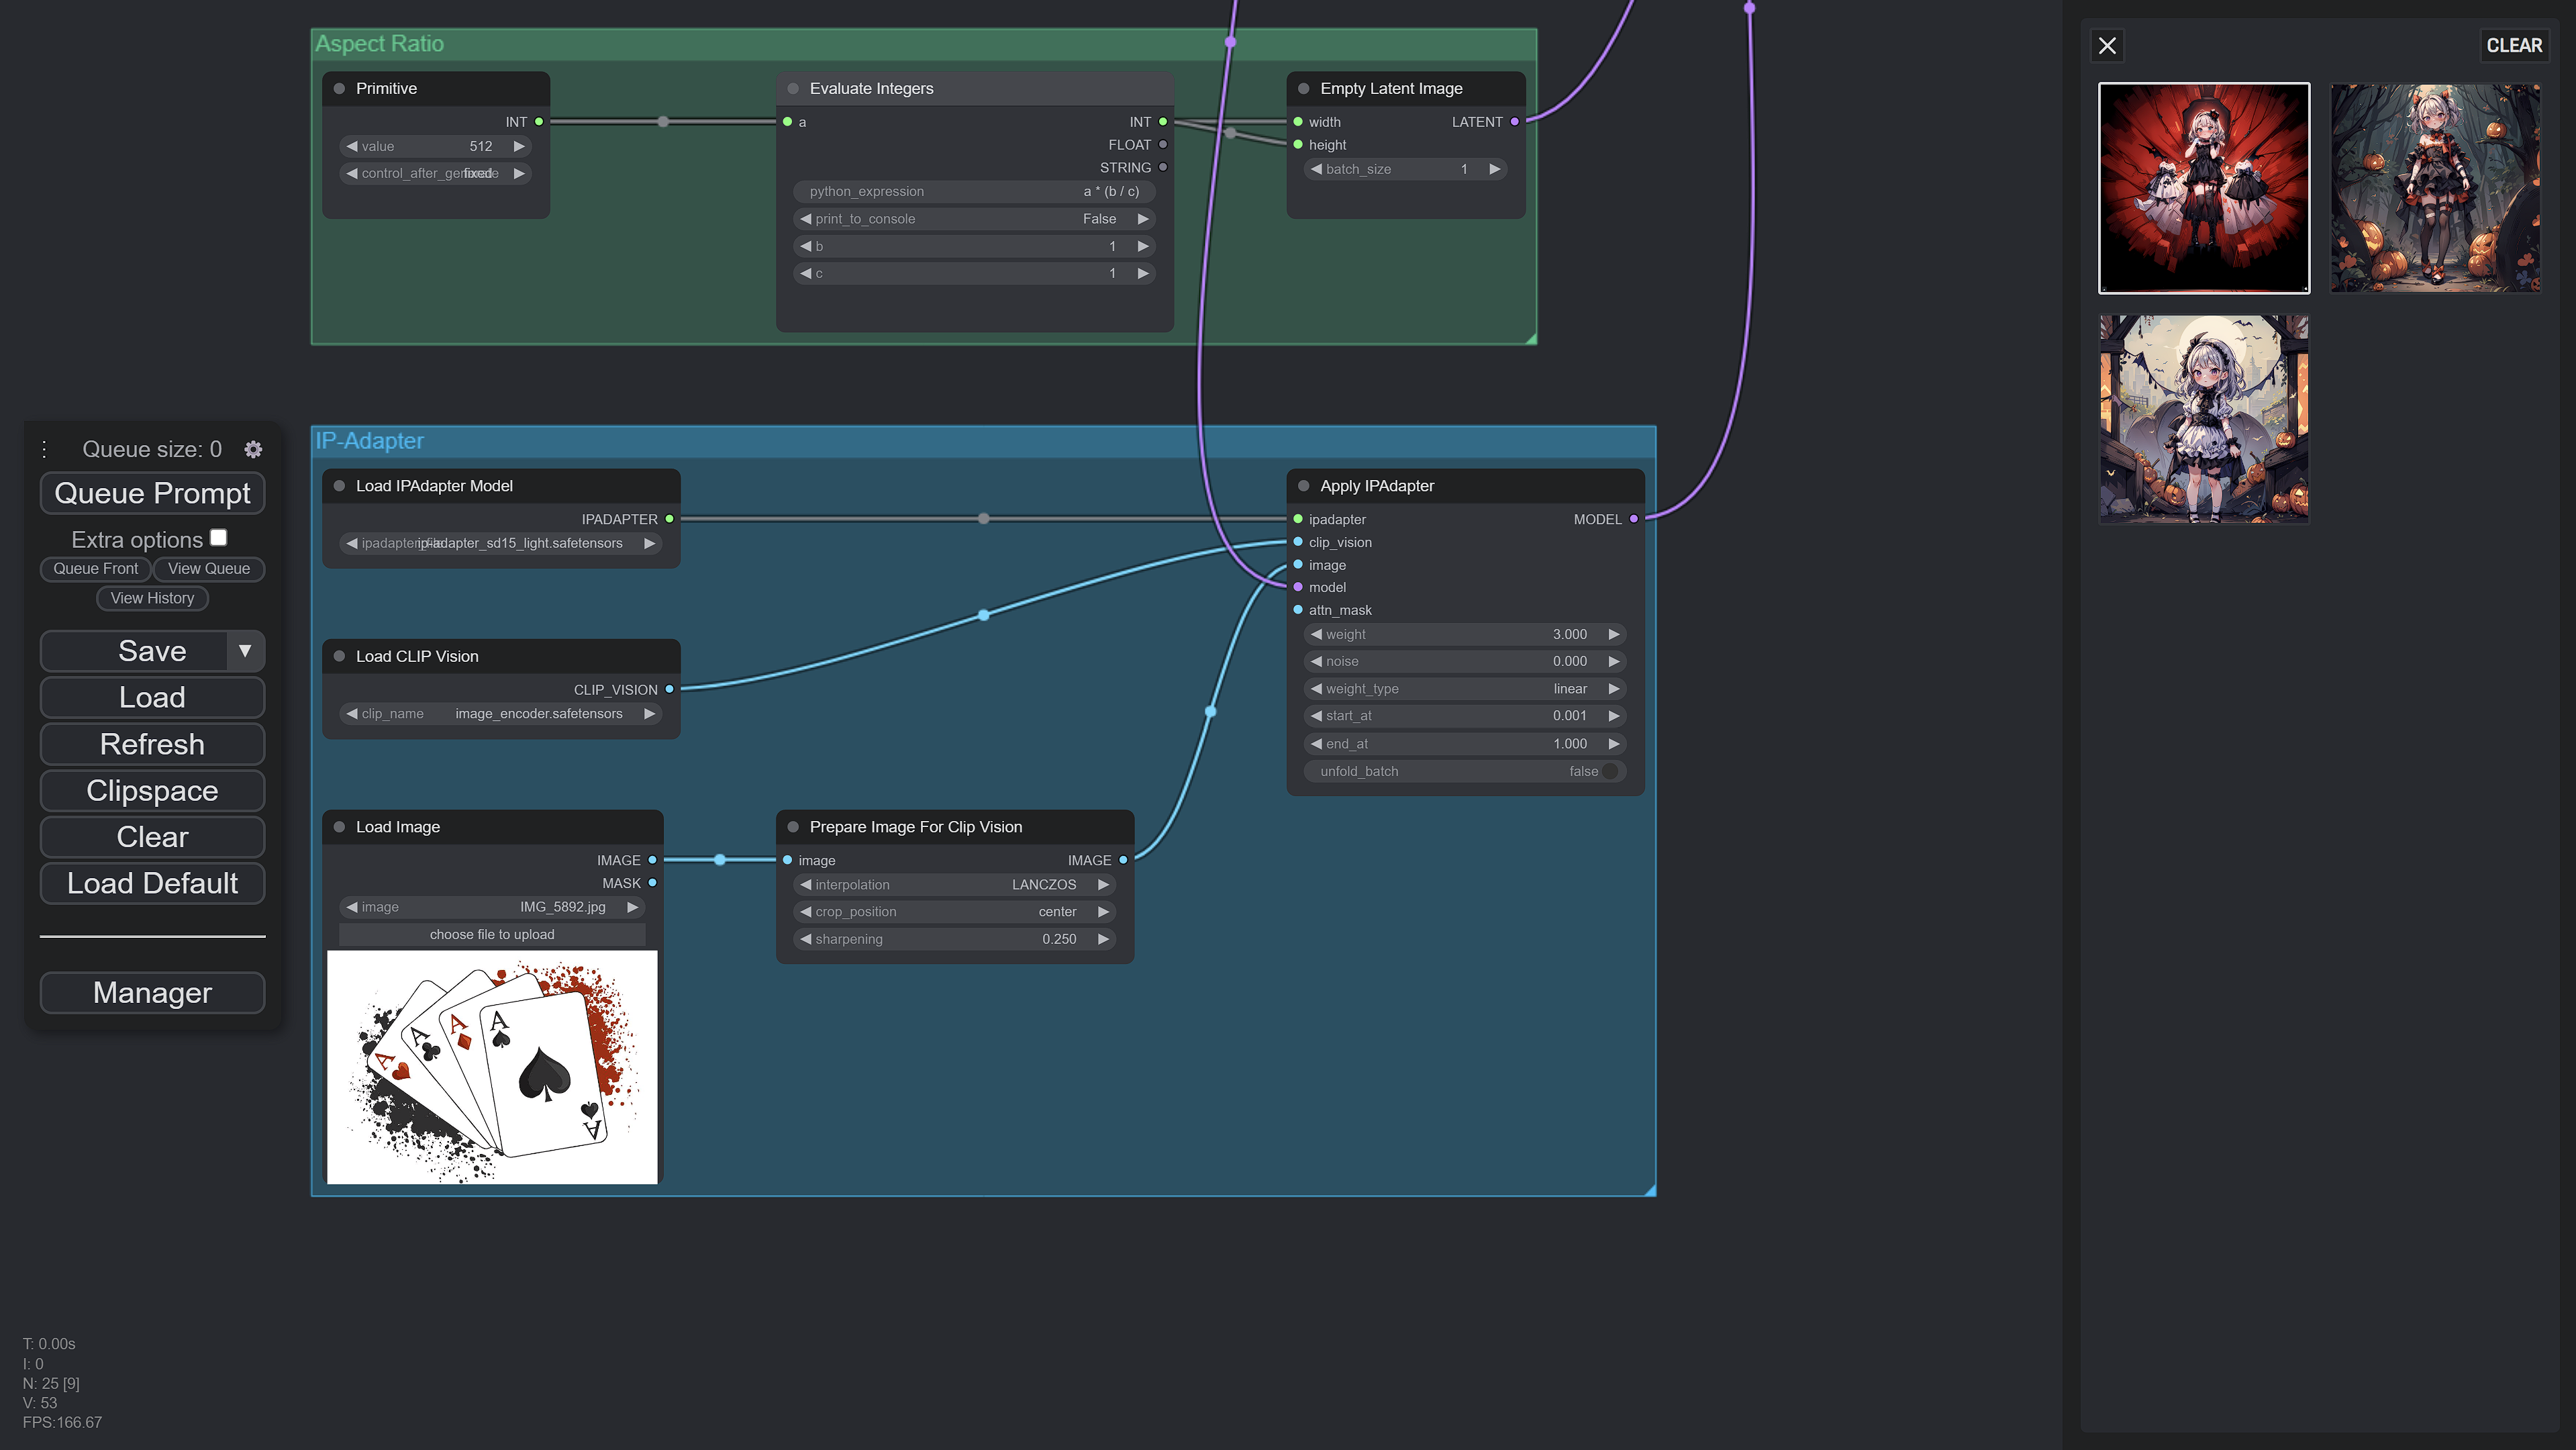Collapse the Load CLIP Vision node dot

pyautogui.click(x=339, y=656)
